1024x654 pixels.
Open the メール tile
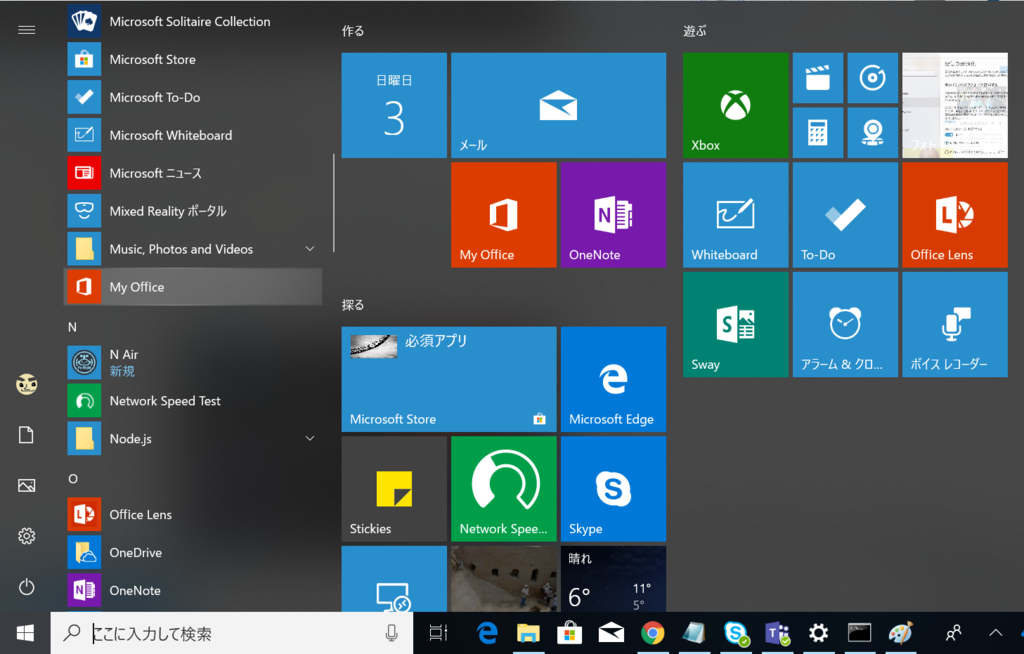pos(558,105)
